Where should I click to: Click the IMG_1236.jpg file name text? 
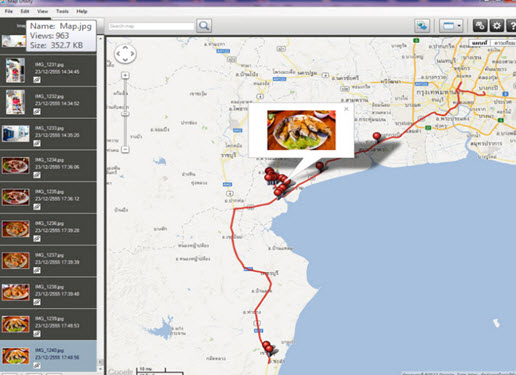point(49,223)
